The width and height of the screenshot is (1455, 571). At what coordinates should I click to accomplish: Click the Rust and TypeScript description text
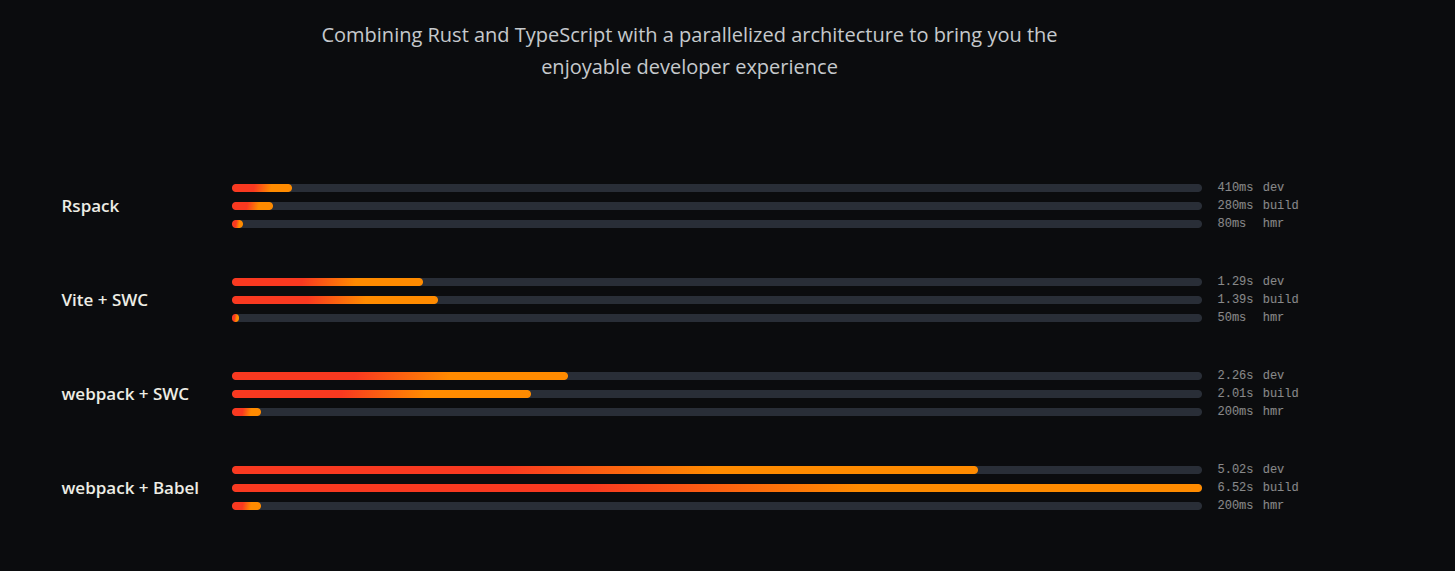(689, 51)
